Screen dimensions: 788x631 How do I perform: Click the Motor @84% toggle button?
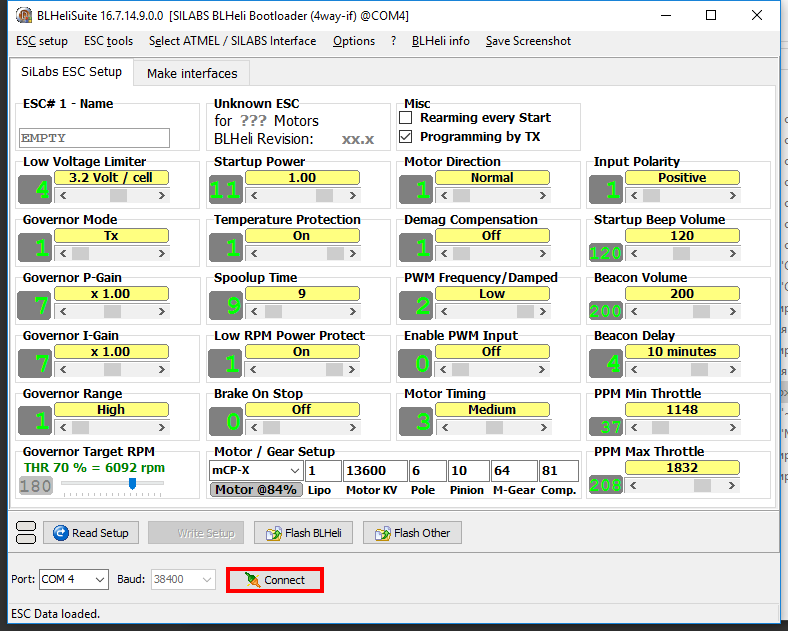click(x=255, y=490)
